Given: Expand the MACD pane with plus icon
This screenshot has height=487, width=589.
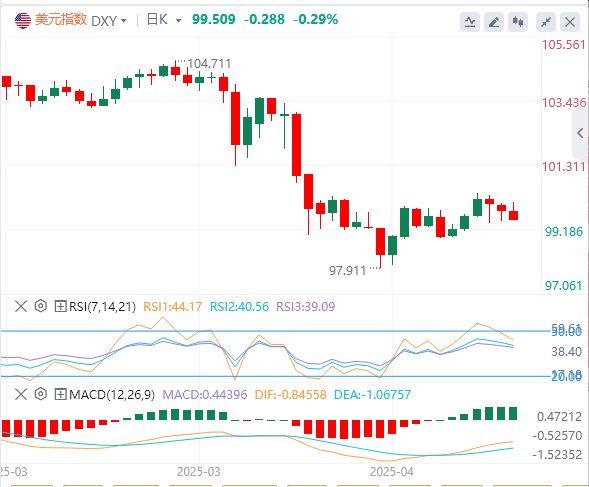Looking at the screenshot, I should tap(60, 395).
